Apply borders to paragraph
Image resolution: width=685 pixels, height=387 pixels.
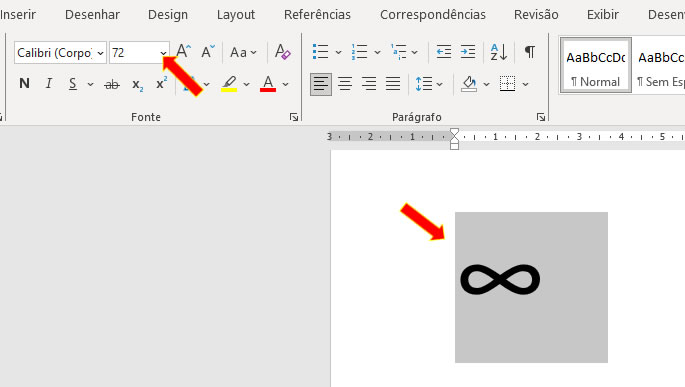tap(507, 83)
